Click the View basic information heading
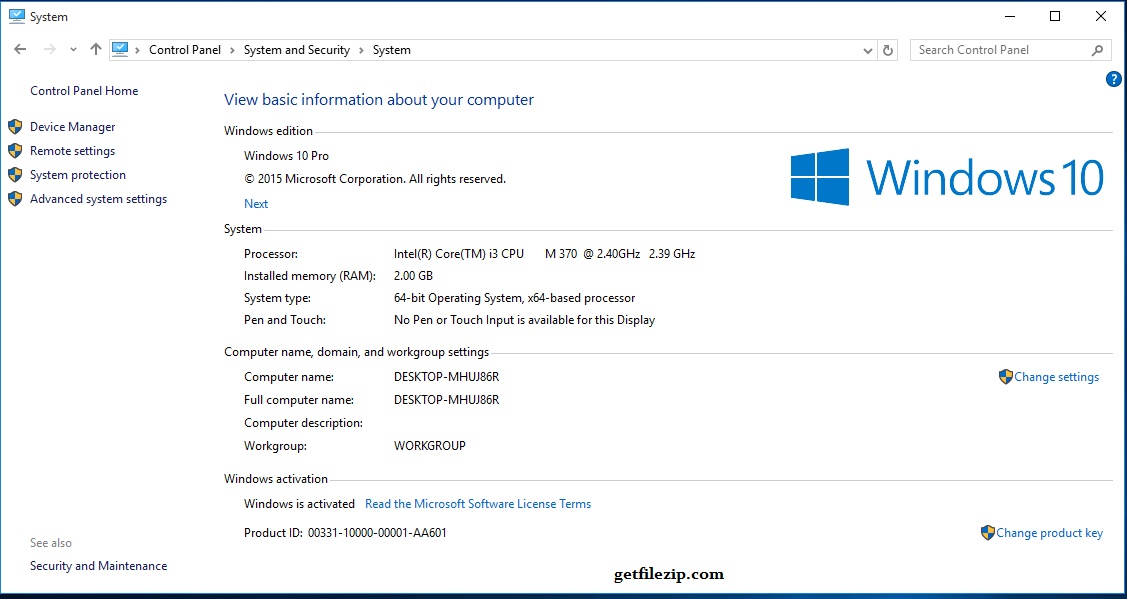This screenshot has width=1127, height=599. [x=379, y=100]
